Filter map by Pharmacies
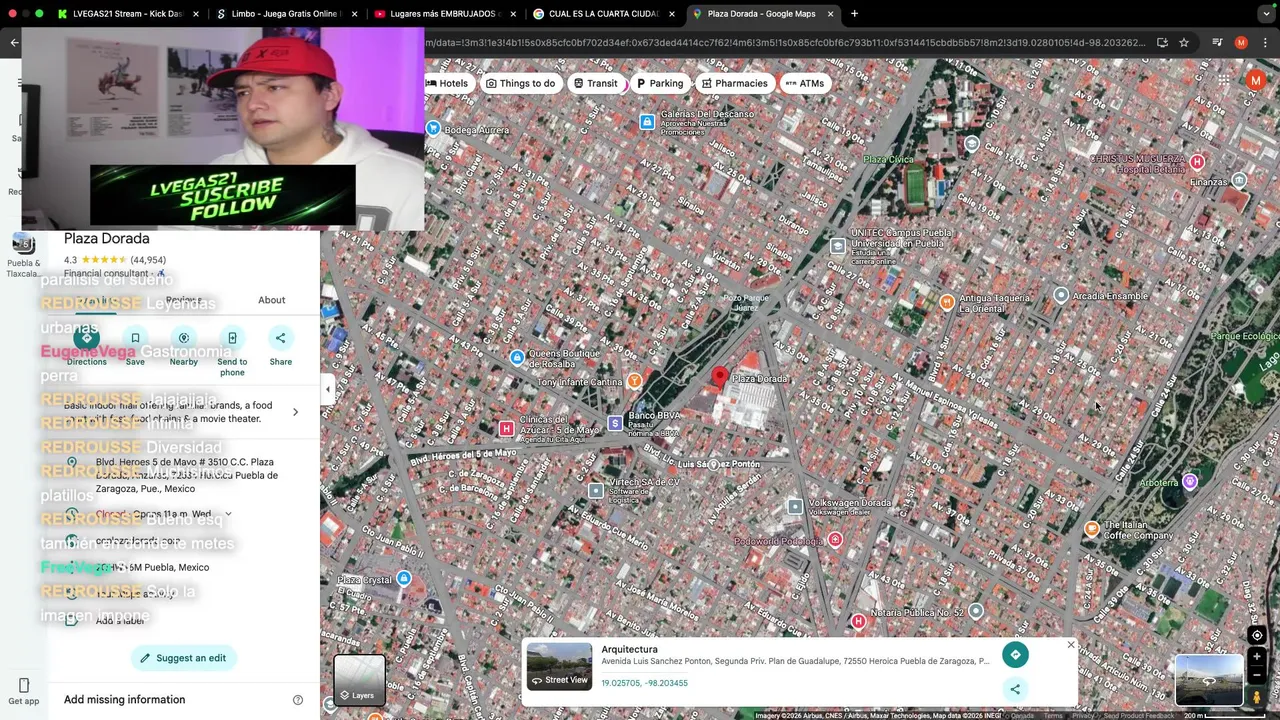 pos(735,83)
